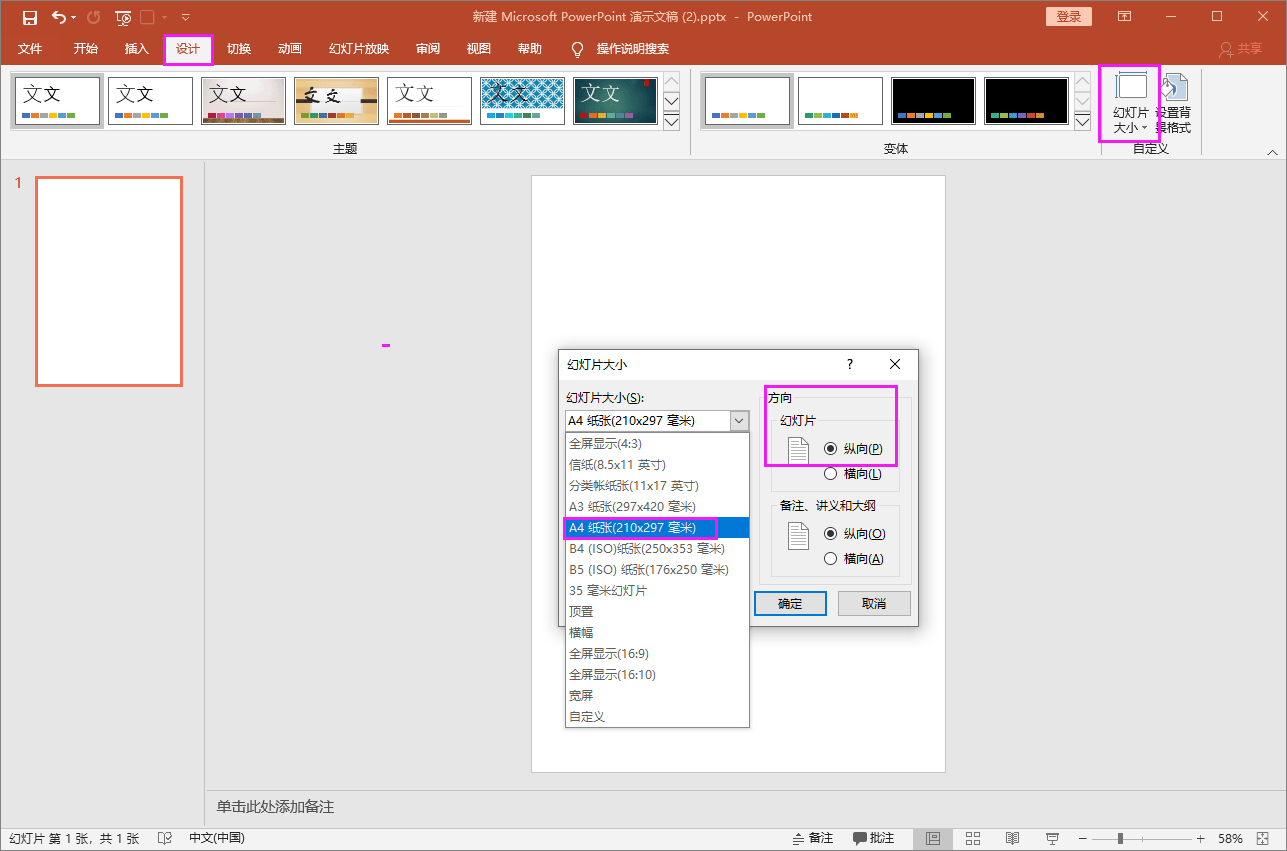Click the Undo arrow icon
The height and width of the screenshot is (851, 1287).
tap(59, 17)
